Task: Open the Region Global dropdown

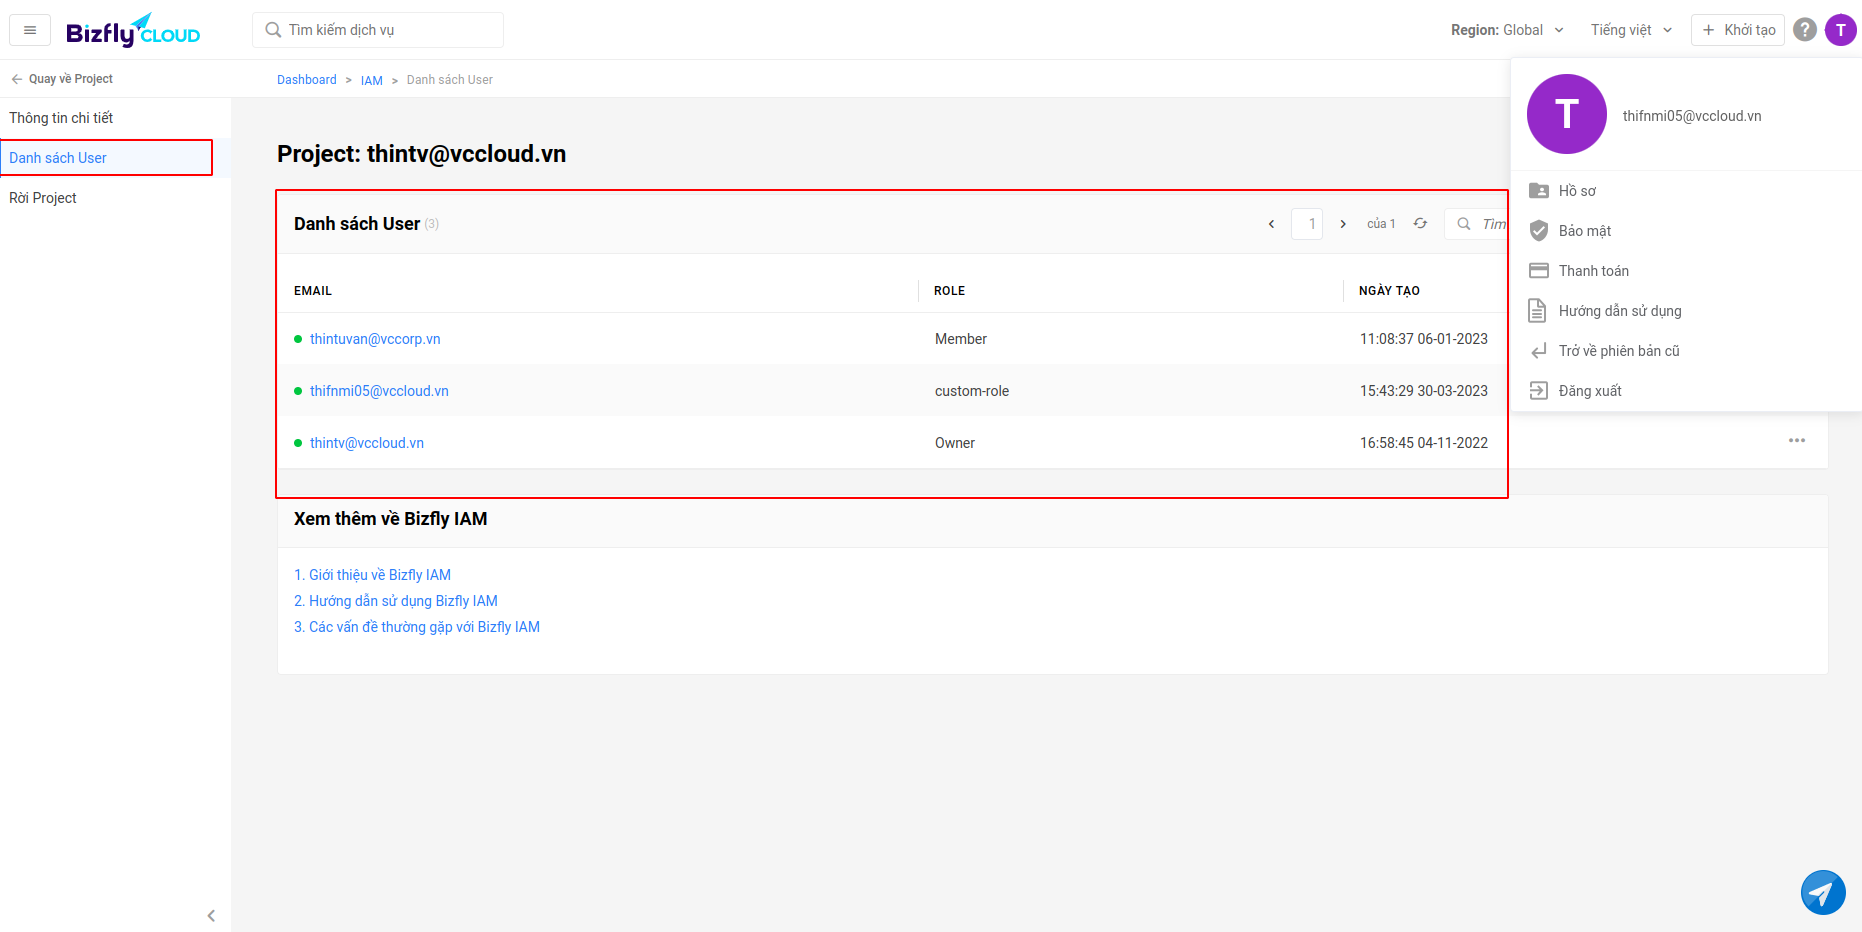Action: [x=1506, y=30]
